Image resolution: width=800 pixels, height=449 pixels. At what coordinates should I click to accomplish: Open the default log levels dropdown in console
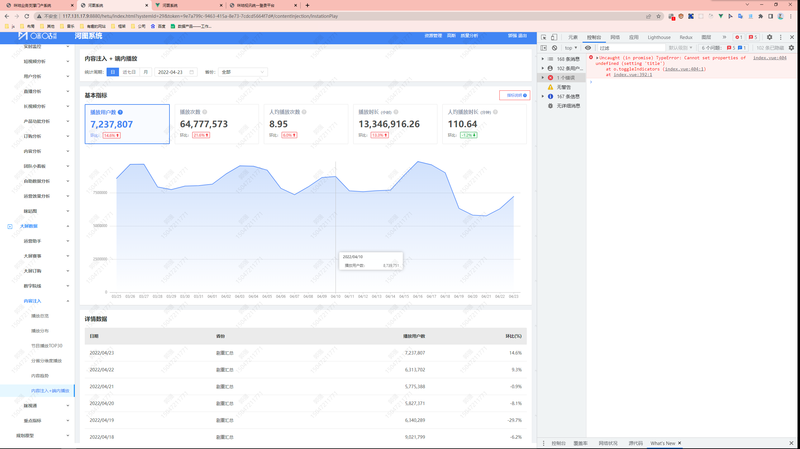(681, 48)
